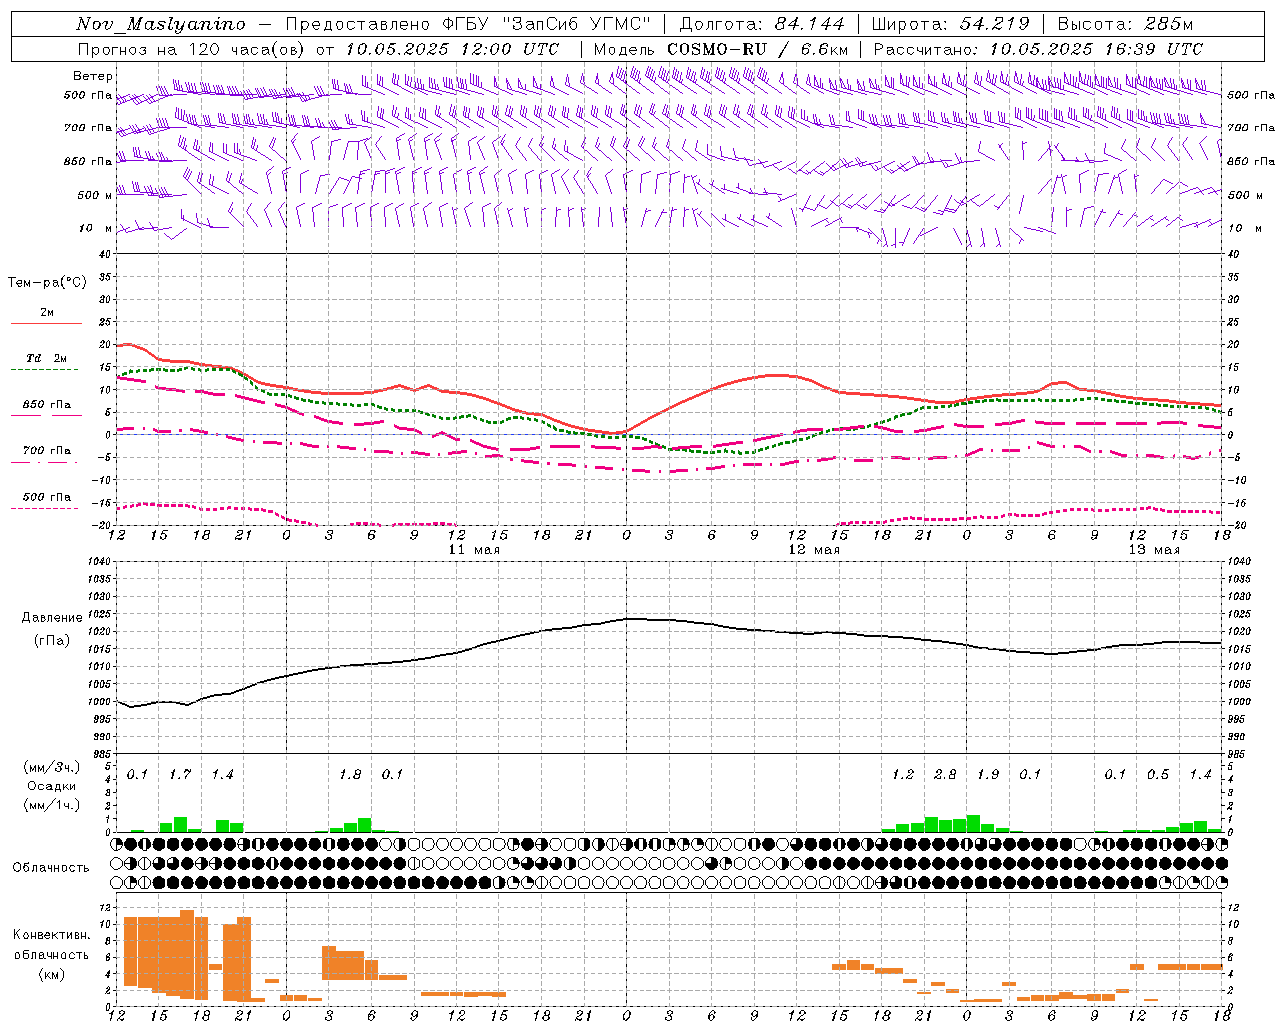
Task: Click the 'Долгота: 84.144' field
Action: (x=761, y=24)
